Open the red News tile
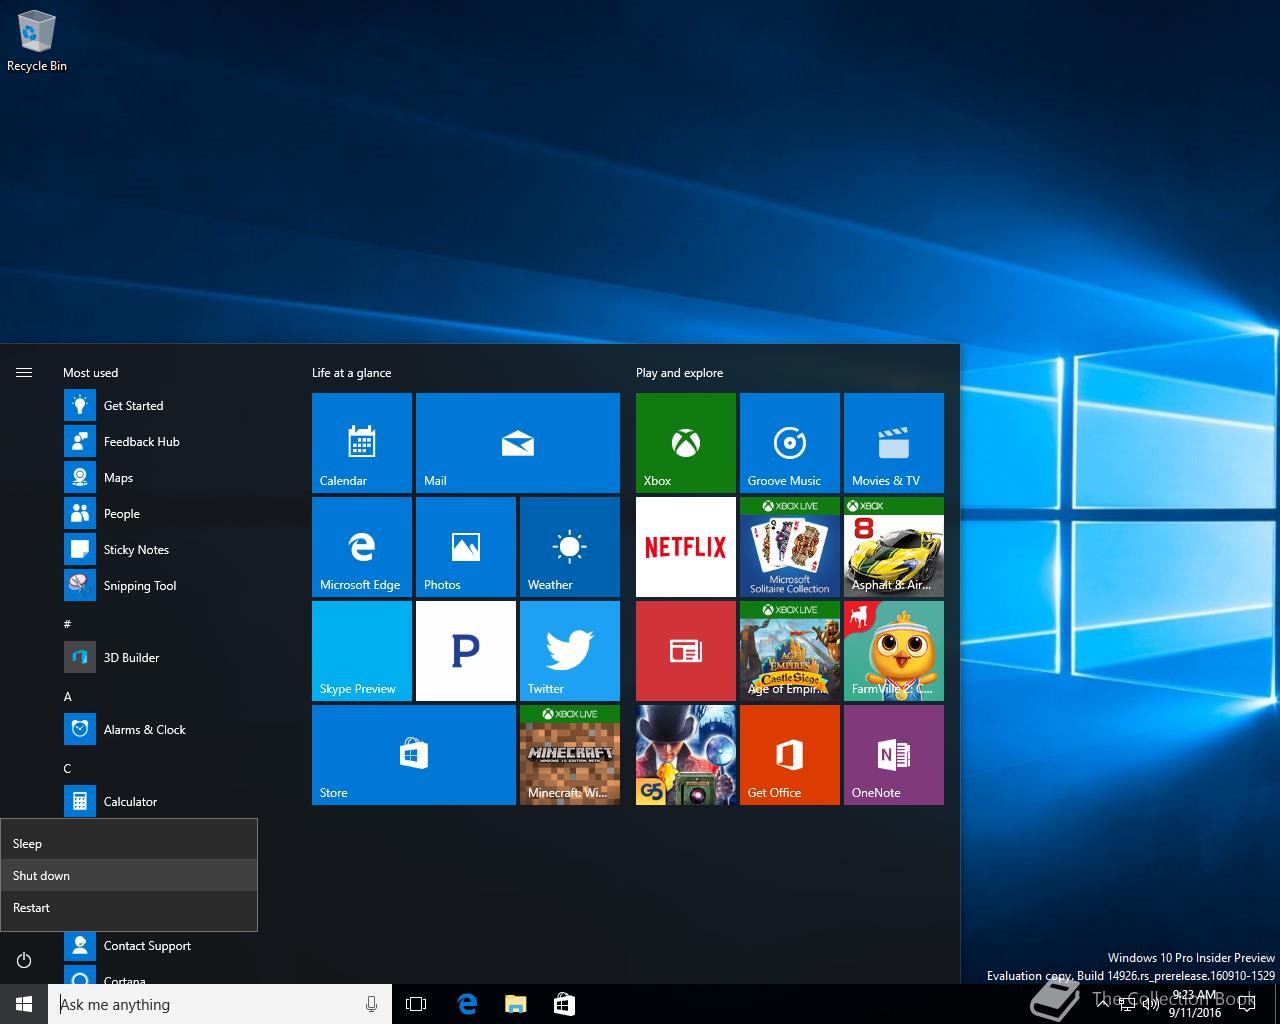The height and width of the screenshot is (1024, 1280). point(686,651)
